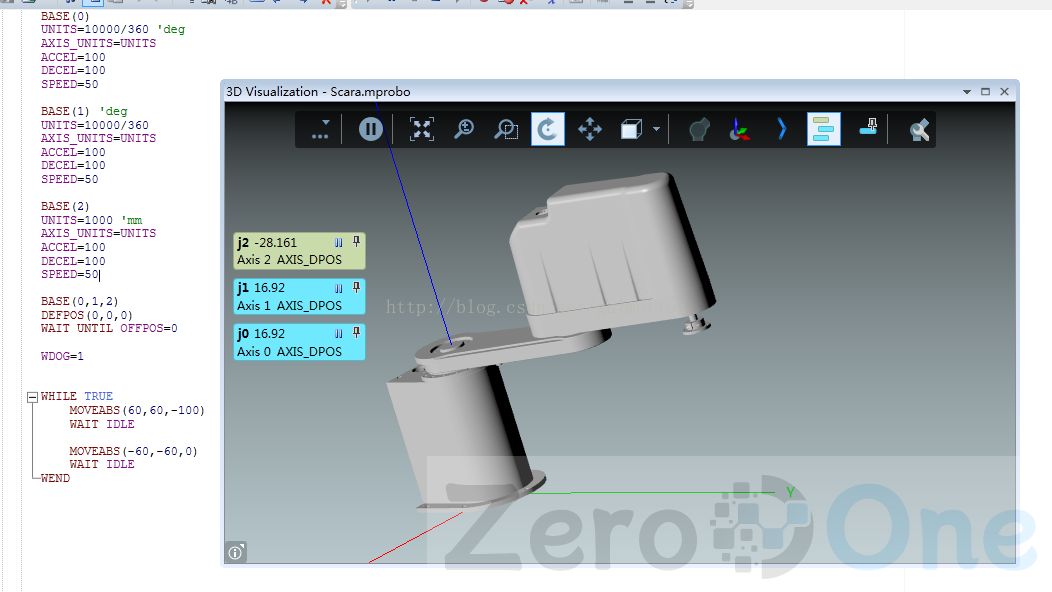Click the WEND code line
Screen dimensions: 1052x592
[55, 478]
